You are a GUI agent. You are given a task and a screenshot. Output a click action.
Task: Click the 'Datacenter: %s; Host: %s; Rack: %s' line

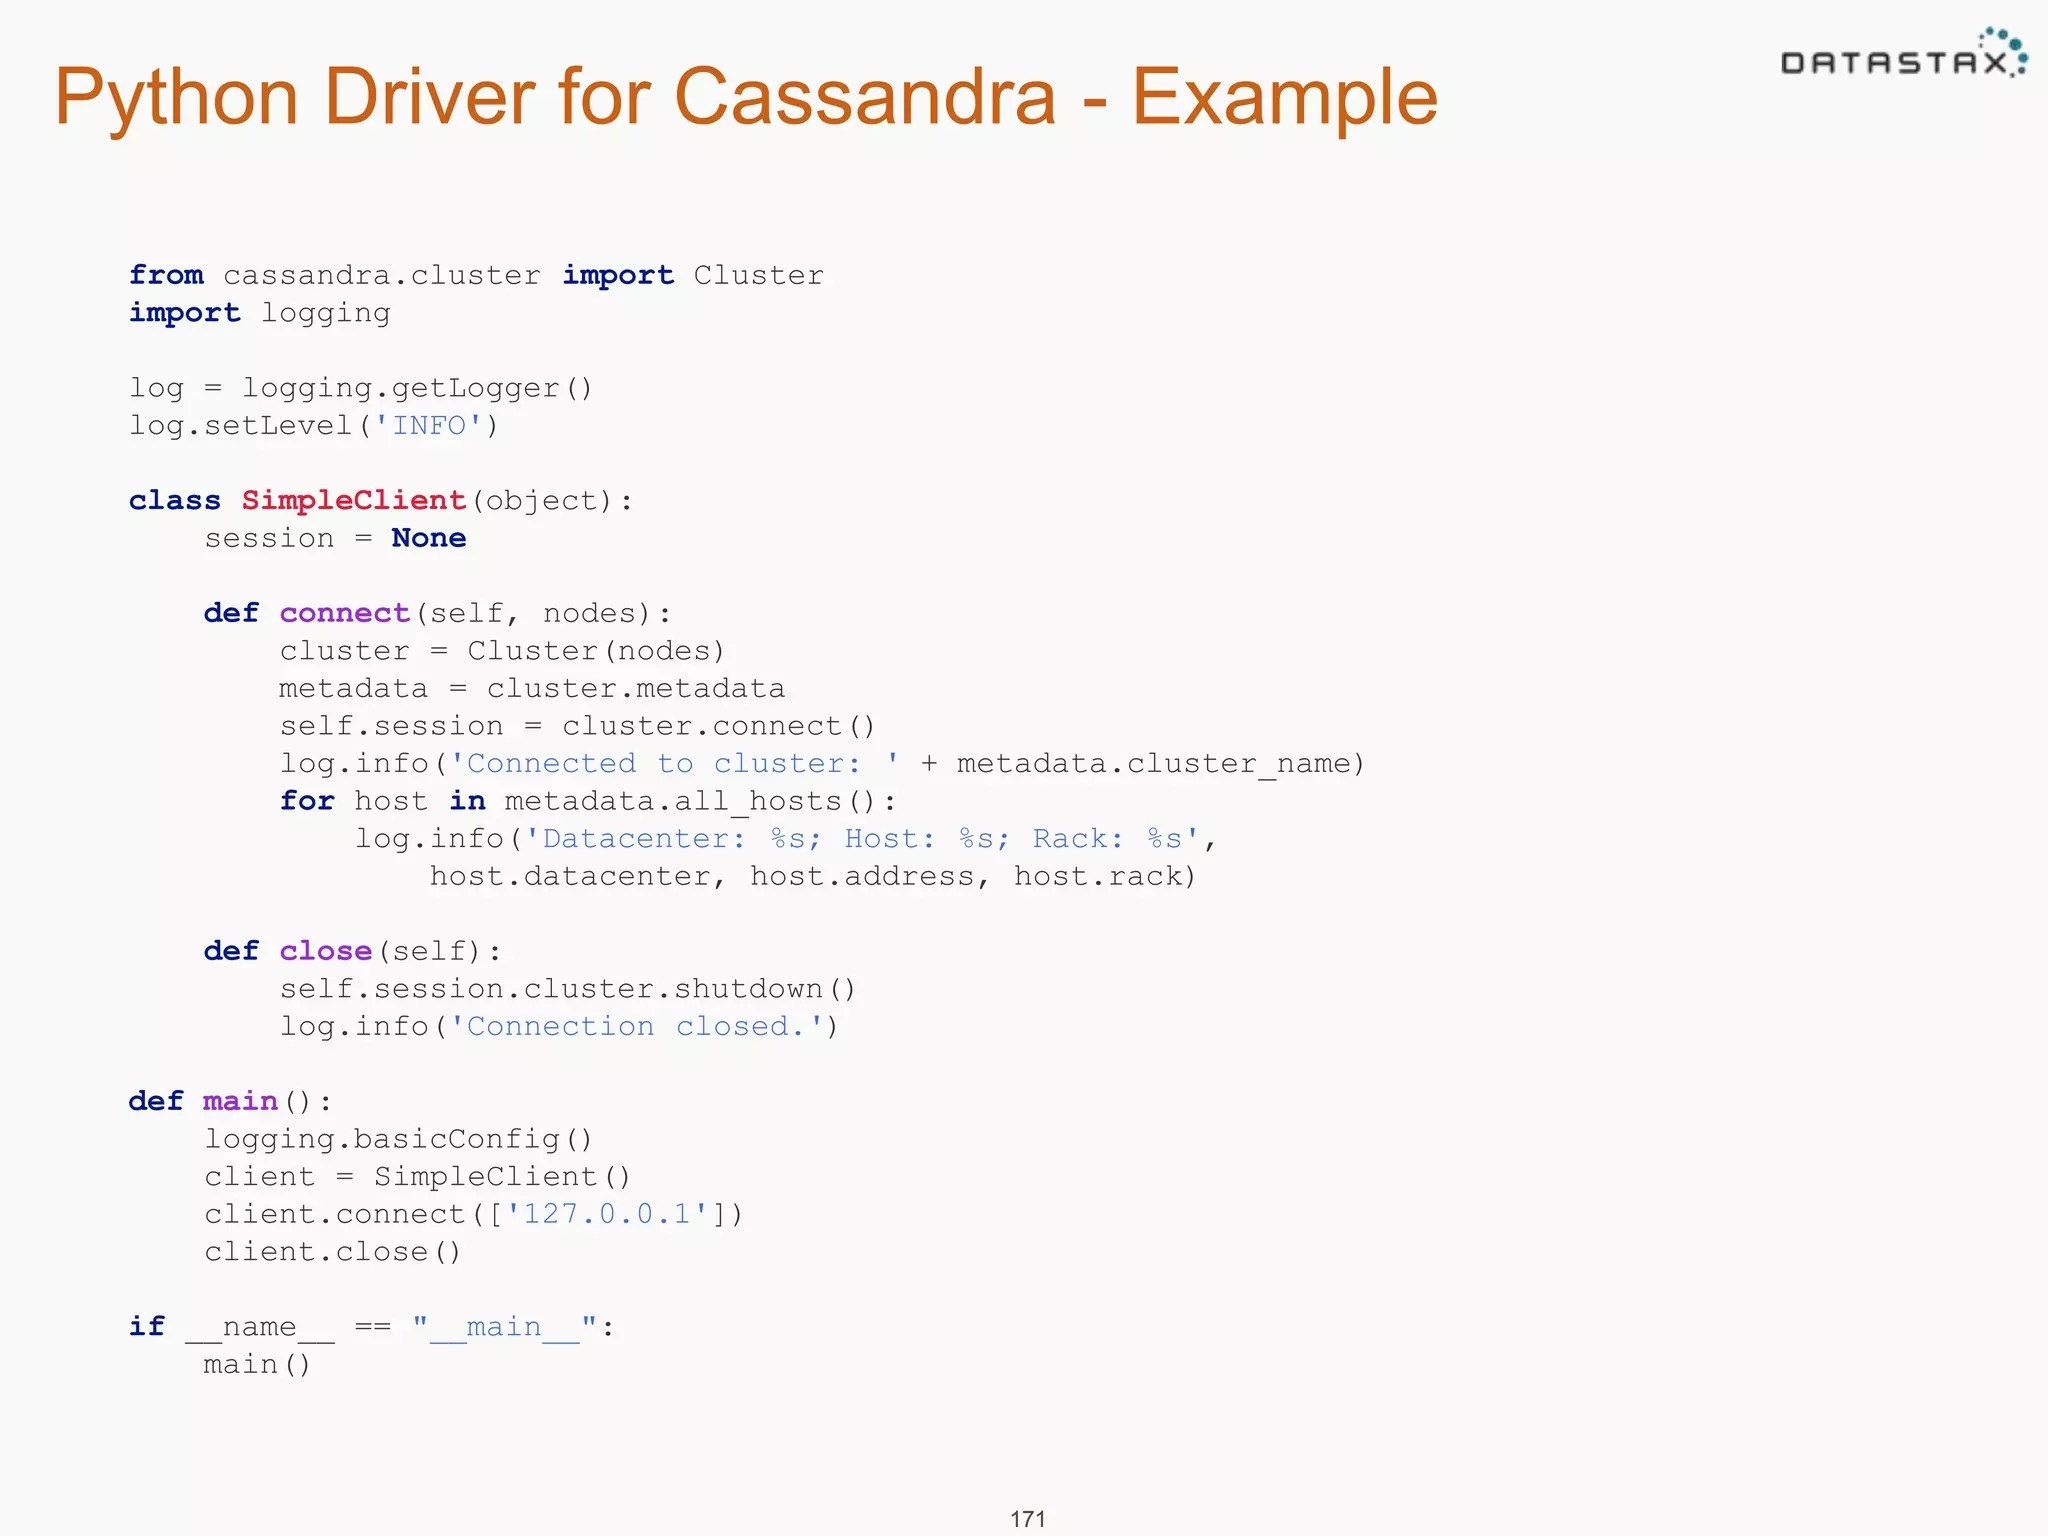pos(786,839)
